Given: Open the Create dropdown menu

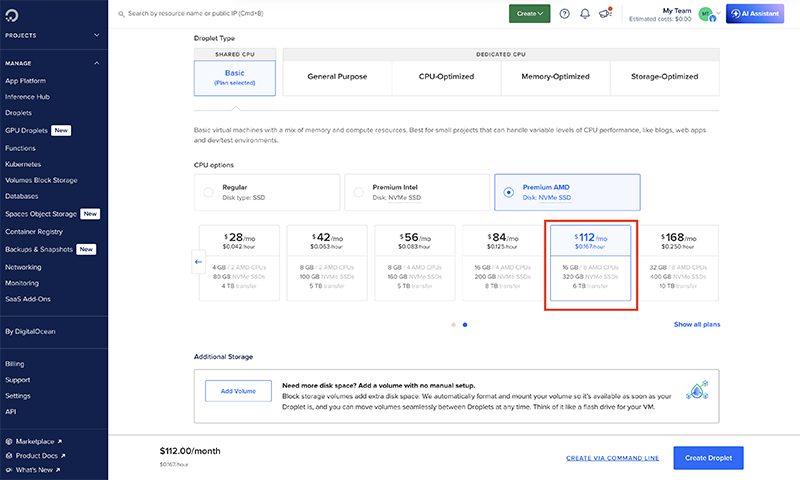Looking at the screenshot, I should 529,14.
